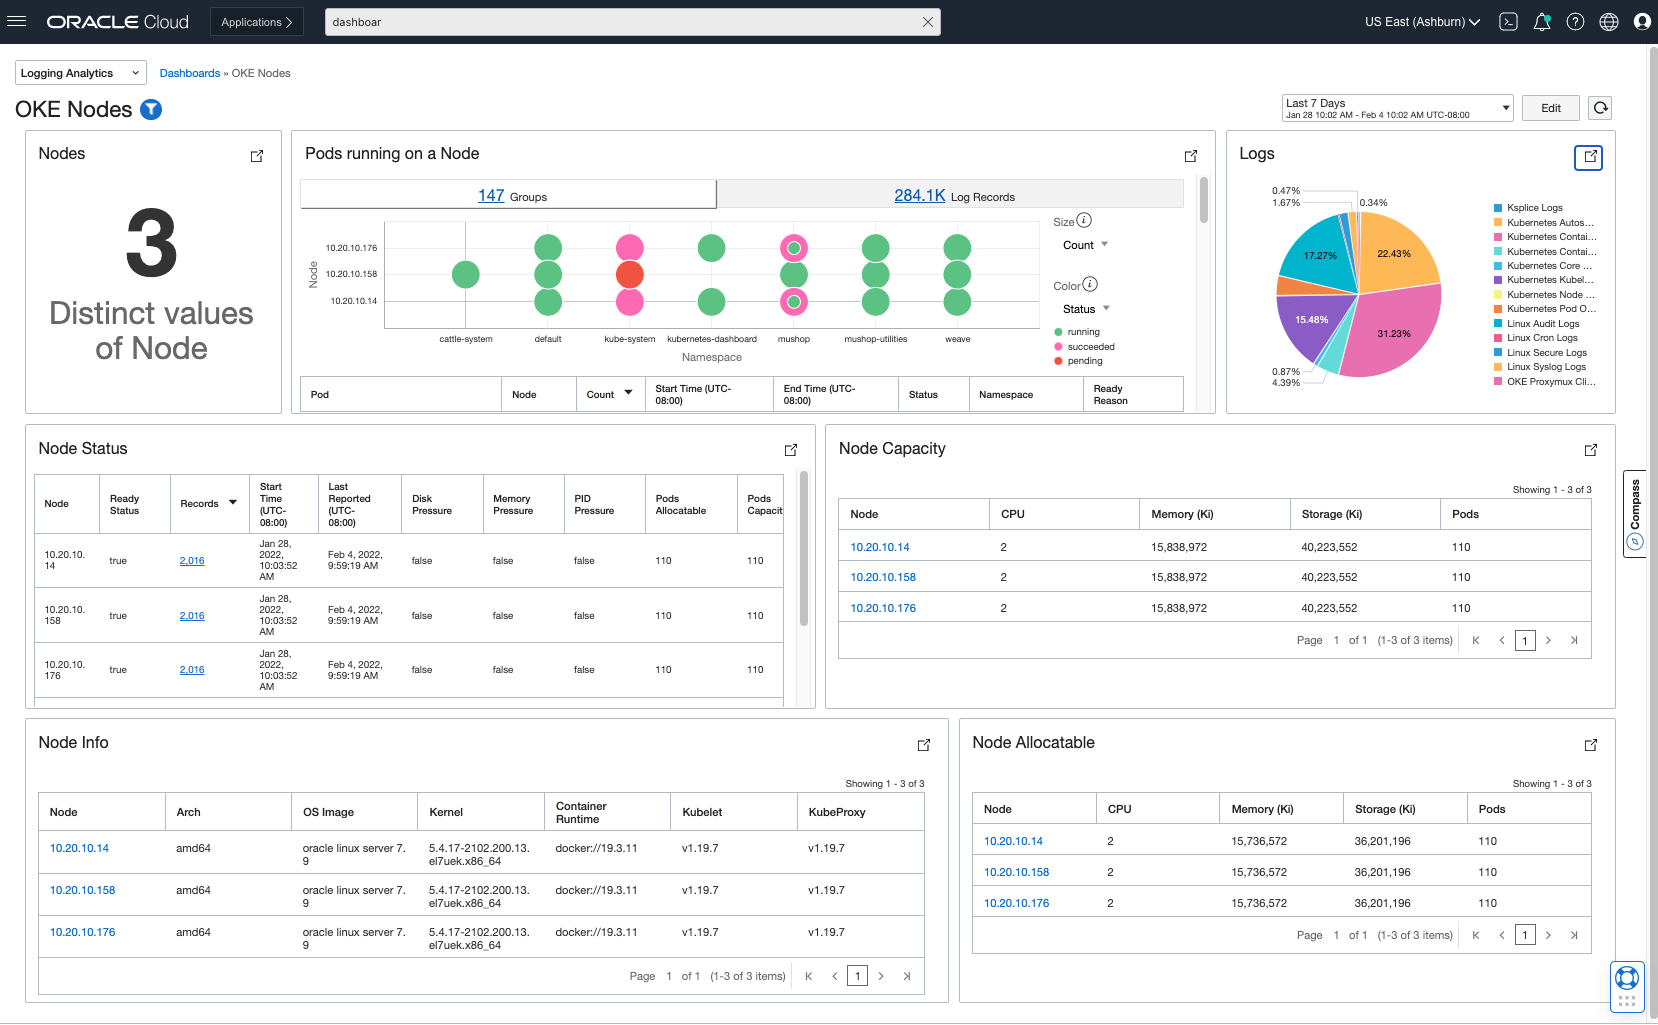
Task: Launch the Cloud Shell terminal icon
Action: click(x=1508, y=22)
